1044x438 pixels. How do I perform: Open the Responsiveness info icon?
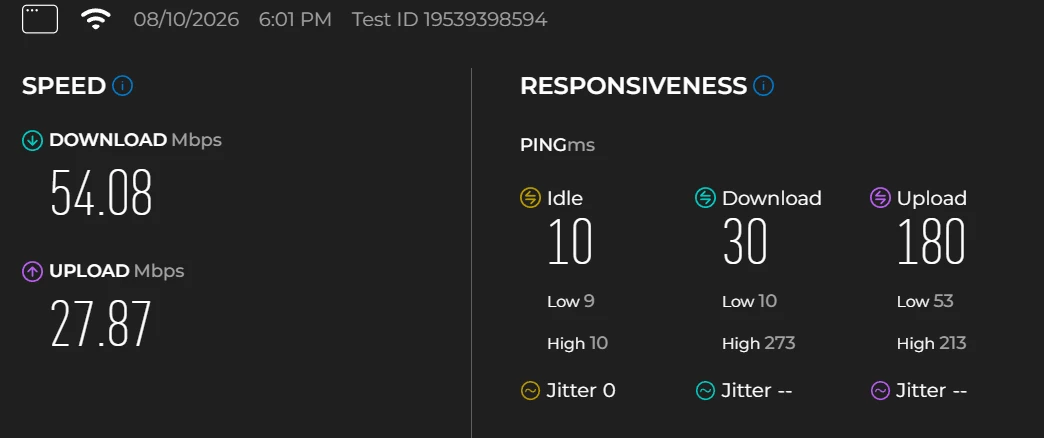coord(764,86)
